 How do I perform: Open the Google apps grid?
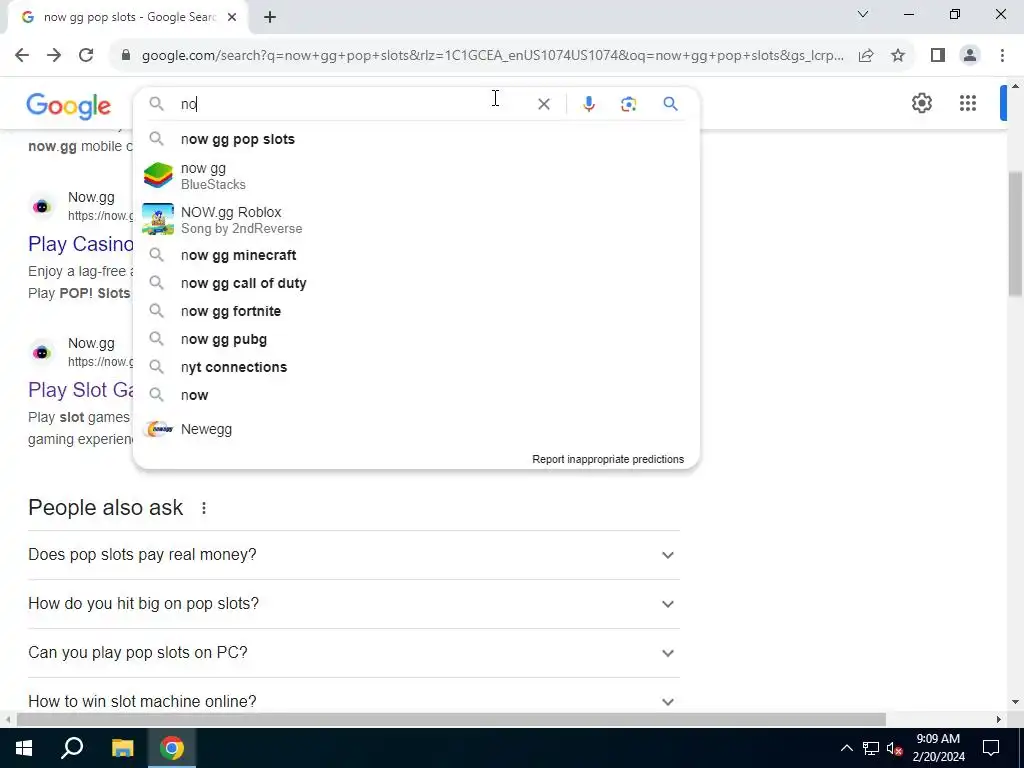968,103
